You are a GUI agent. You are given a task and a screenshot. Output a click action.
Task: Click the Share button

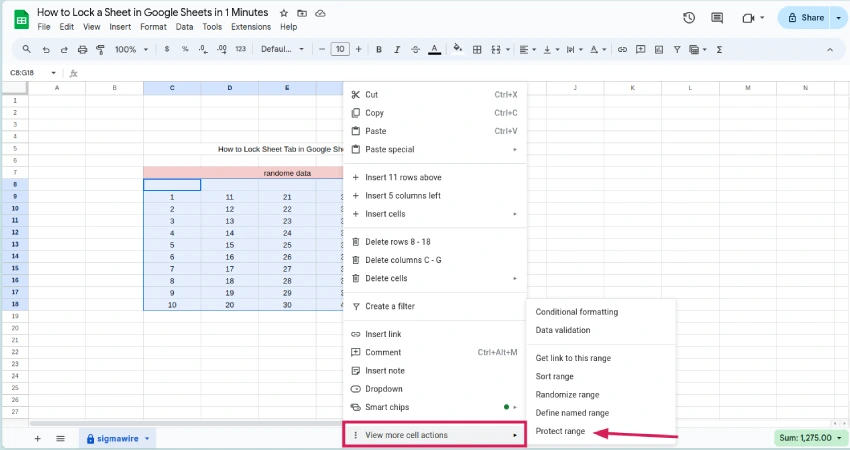click(x=806, y=18)
